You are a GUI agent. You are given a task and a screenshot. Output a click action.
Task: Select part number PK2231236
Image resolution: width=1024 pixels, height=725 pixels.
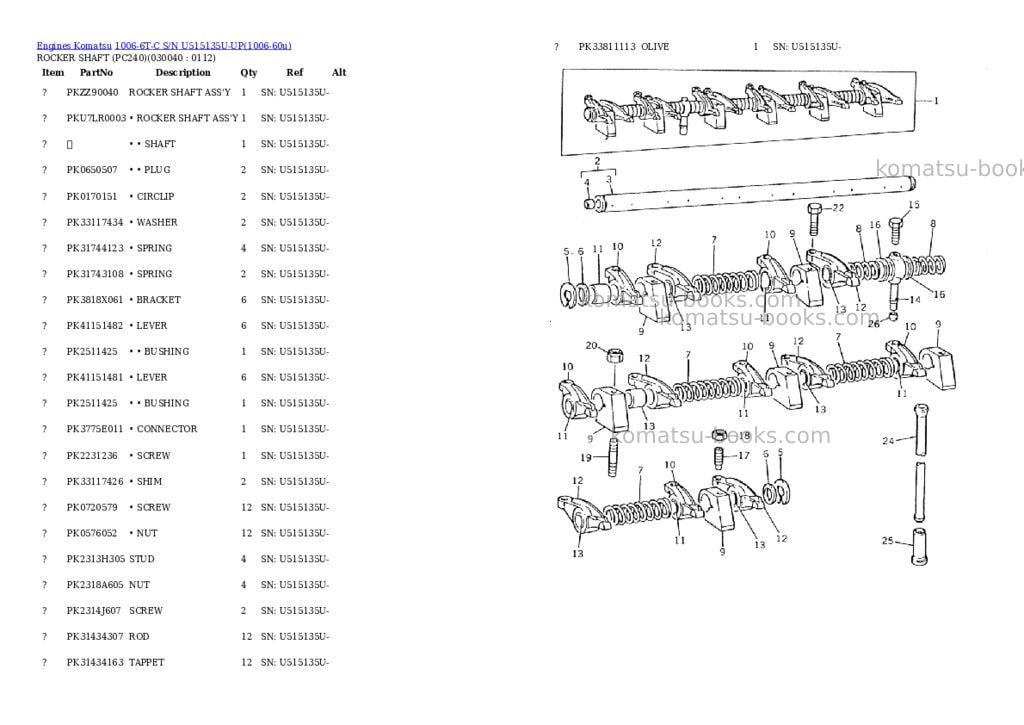(x=91, y=456)
